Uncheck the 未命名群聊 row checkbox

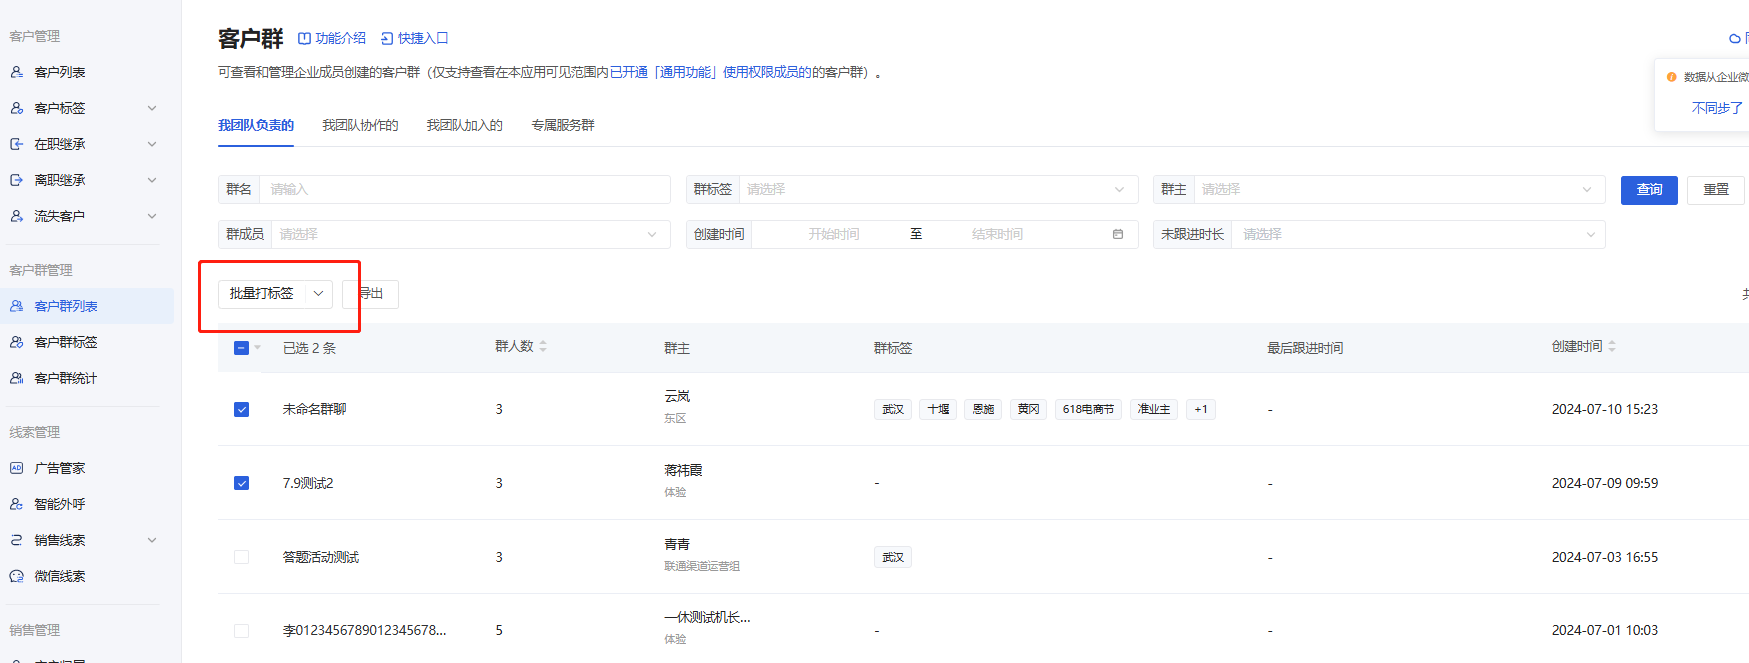point(241,409)
